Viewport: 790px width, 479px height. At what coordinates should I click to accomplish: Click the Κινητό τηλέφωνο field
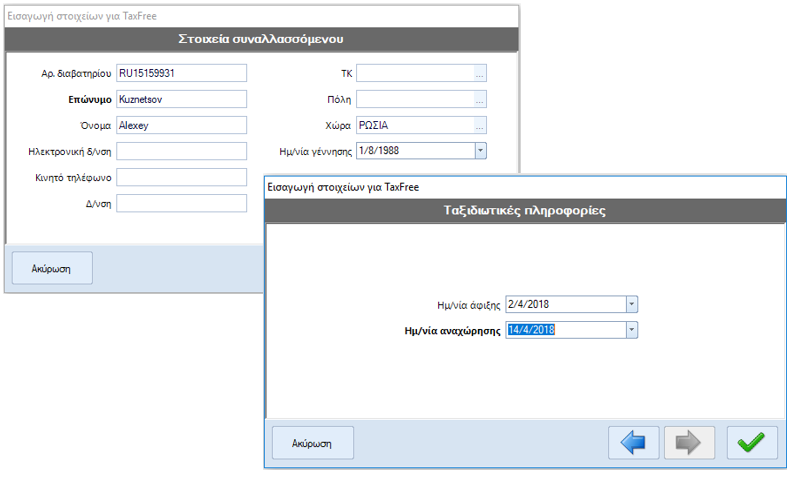point(181,177)
